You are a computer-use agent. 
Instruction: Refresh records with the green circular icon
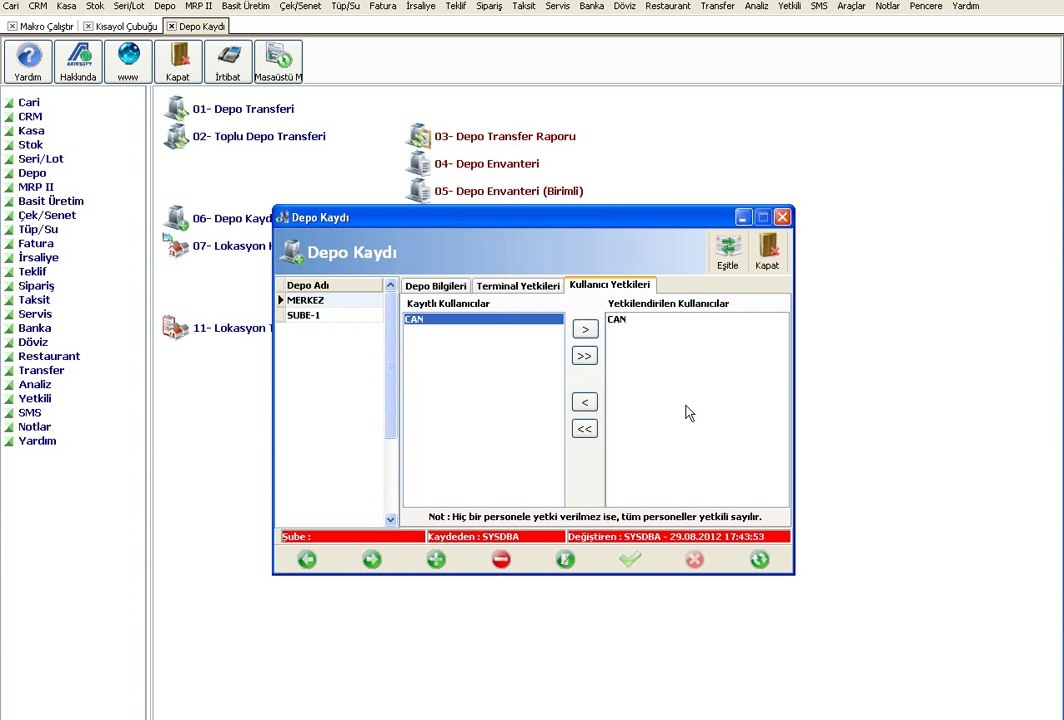click(x=759, y=559)
